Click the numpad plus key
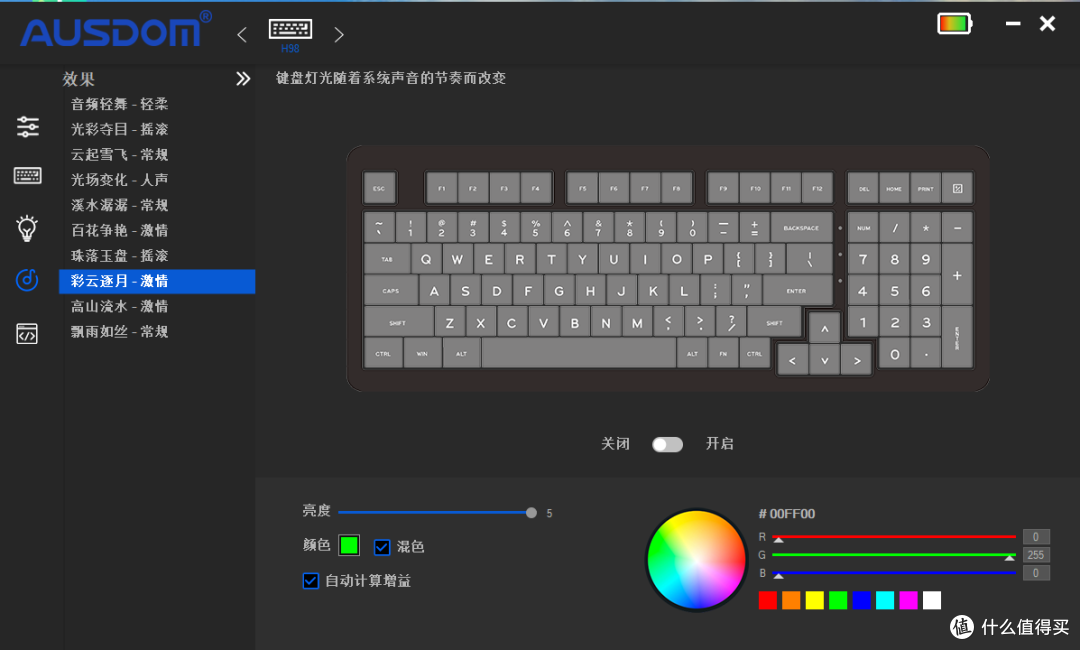 pyautogui.click(x=957, y=275)
